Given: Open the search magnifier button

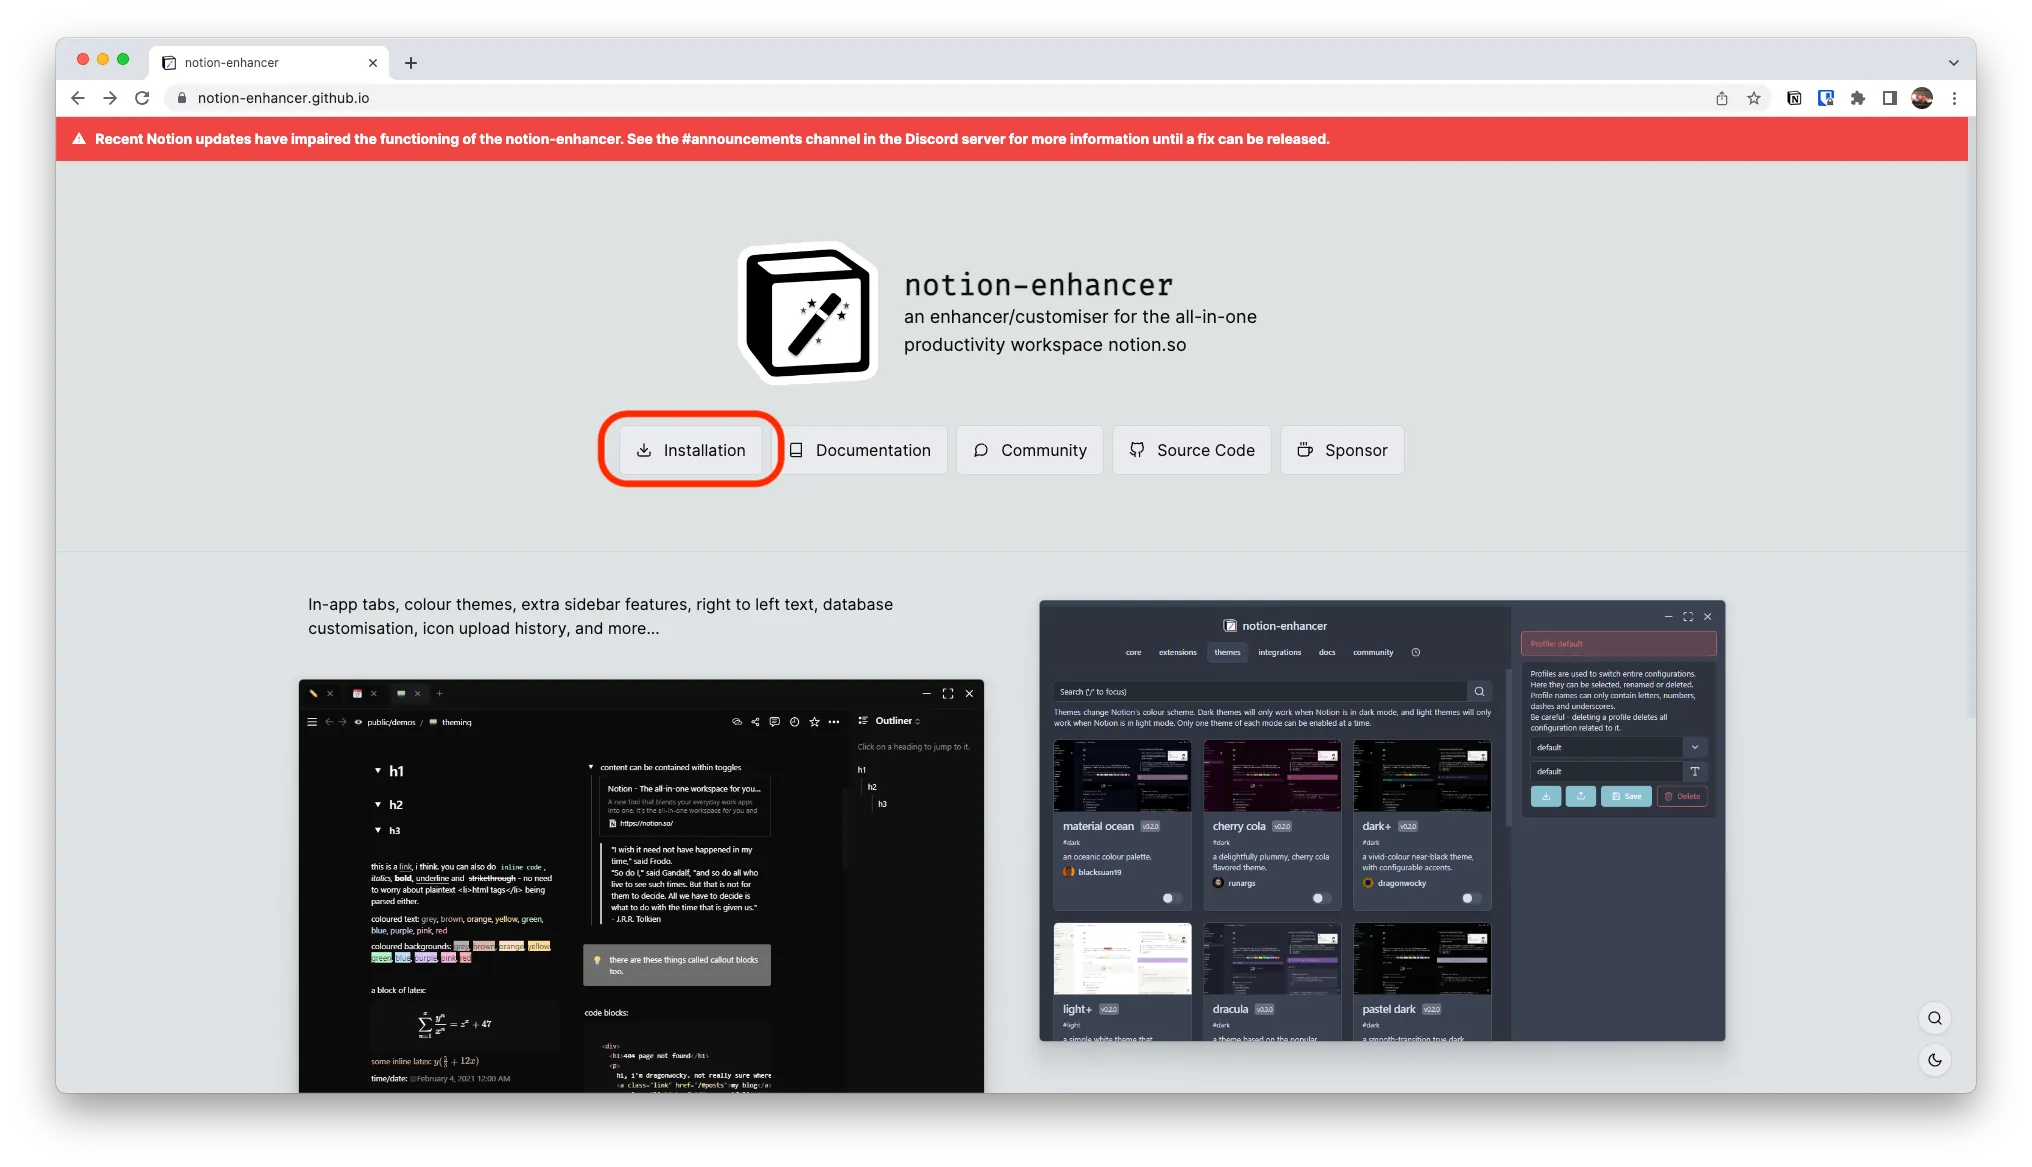Looking at the screenshot, I should pyautogui.click(x=1935, y=1018).
